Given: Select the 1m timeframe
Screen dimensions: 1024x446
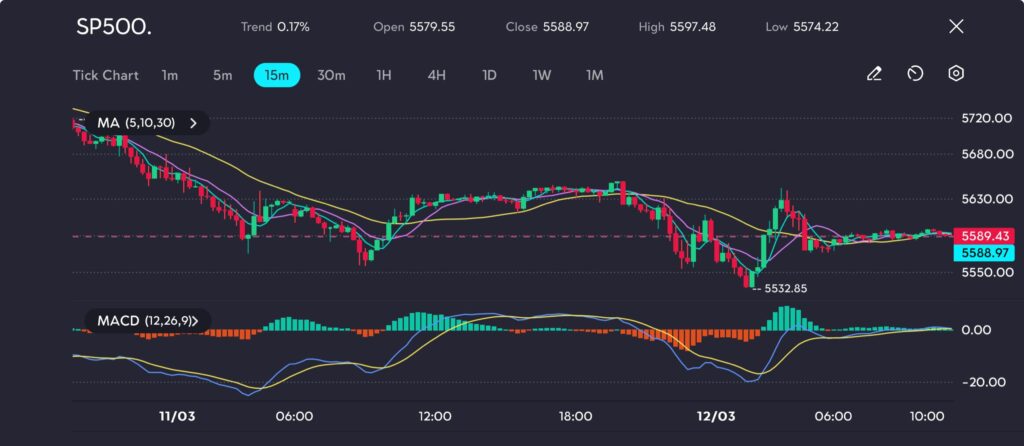Looking at the screenshot, I should (x=170, y=75).
